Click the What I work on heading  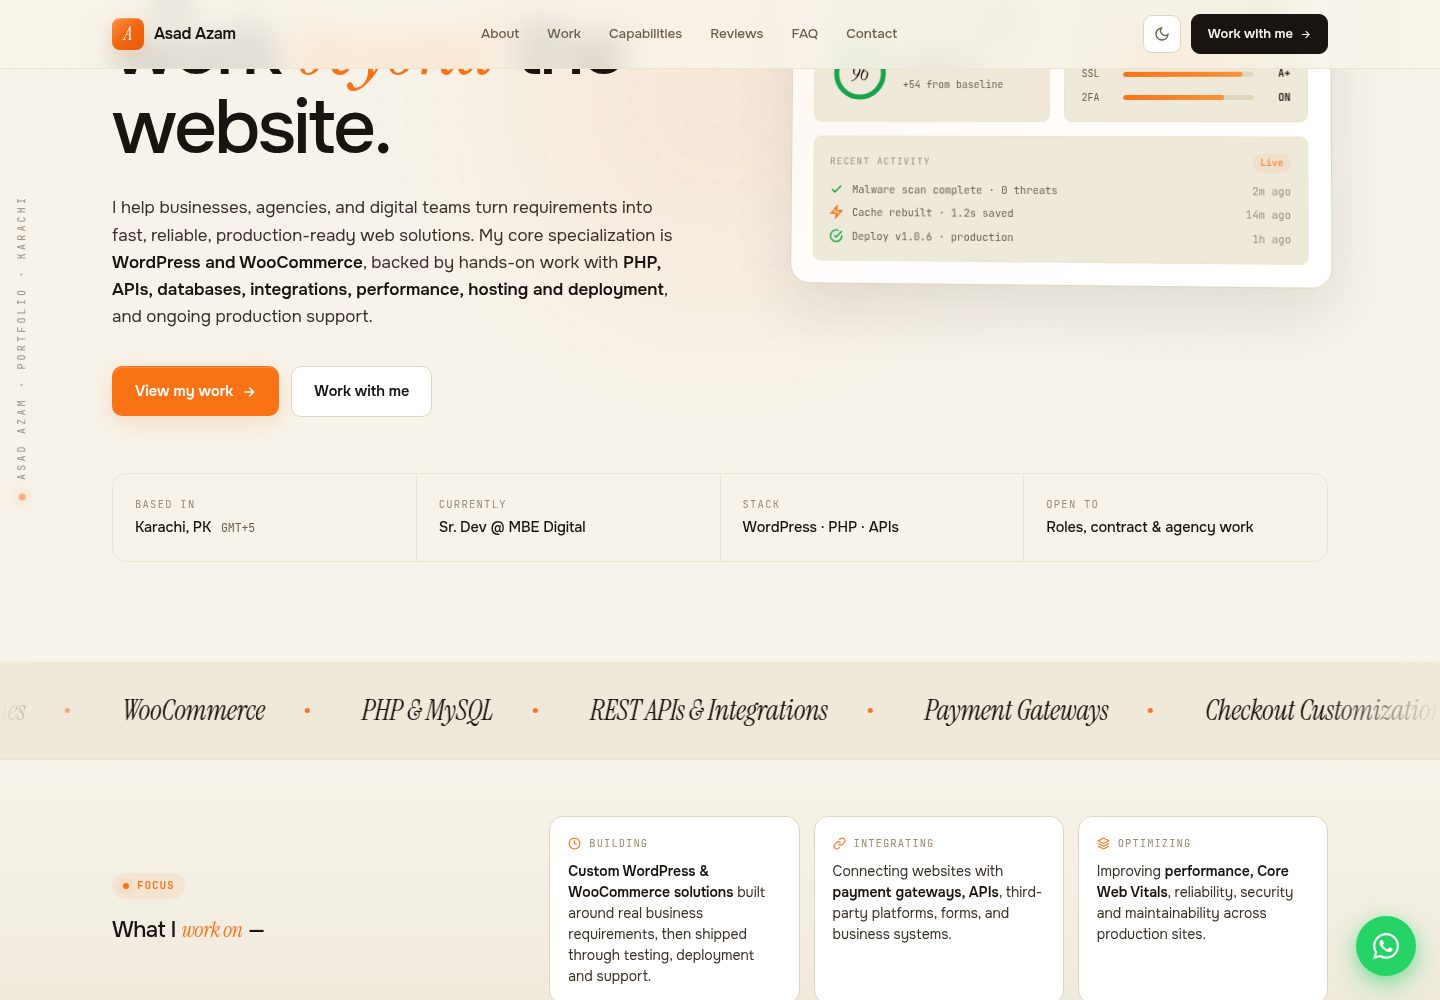coord(188,930)
